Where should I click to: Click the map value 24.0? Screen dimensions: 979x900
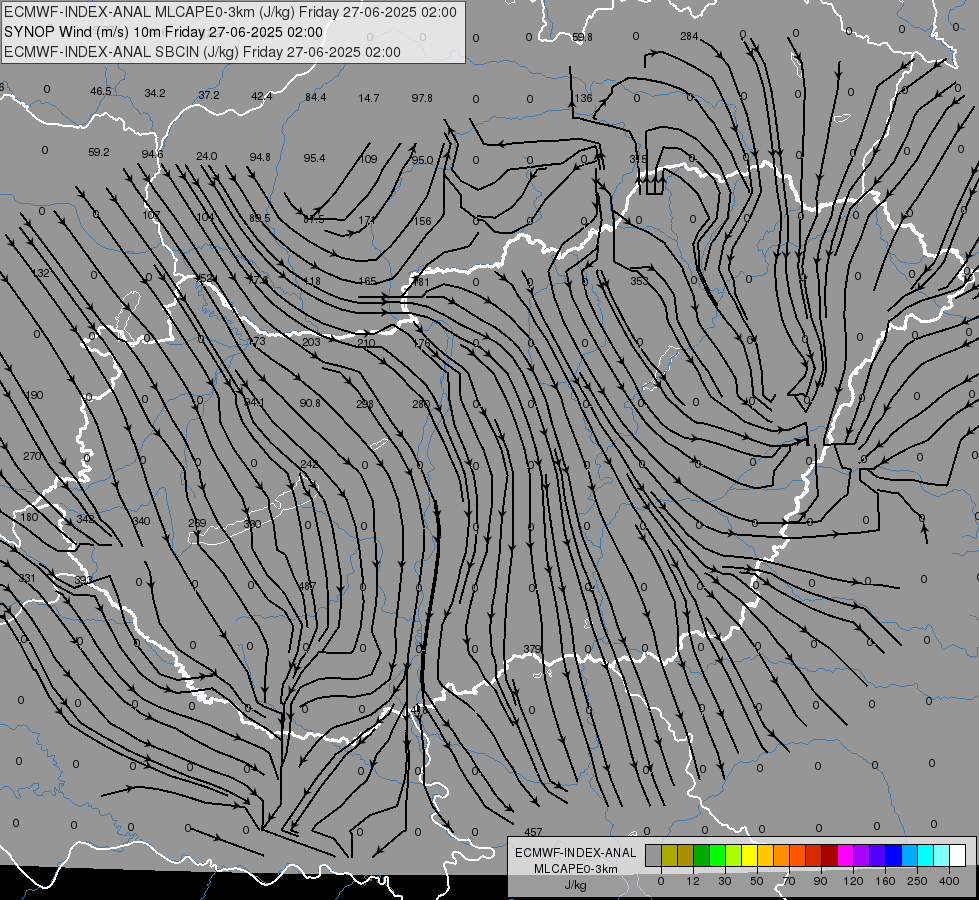[207, 156]
